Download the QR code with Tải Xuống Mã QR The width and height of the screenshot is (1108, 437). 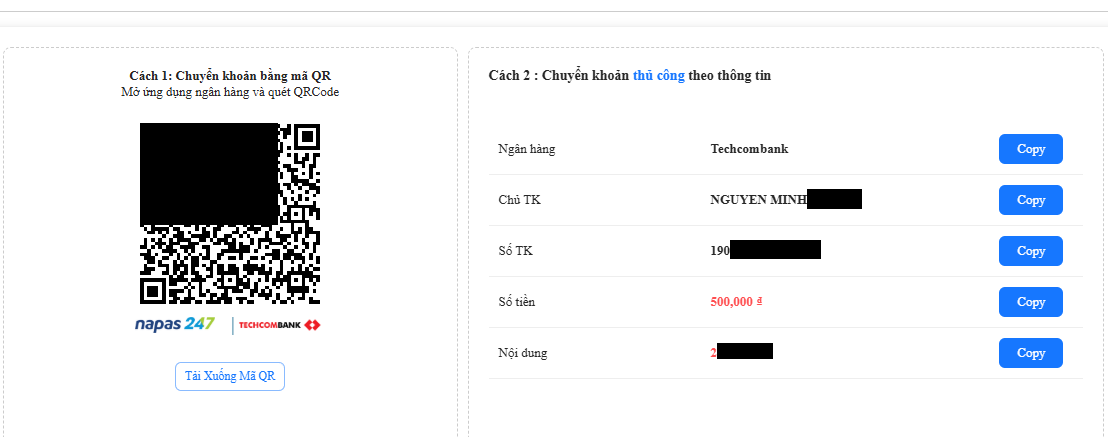pos(230,376)
